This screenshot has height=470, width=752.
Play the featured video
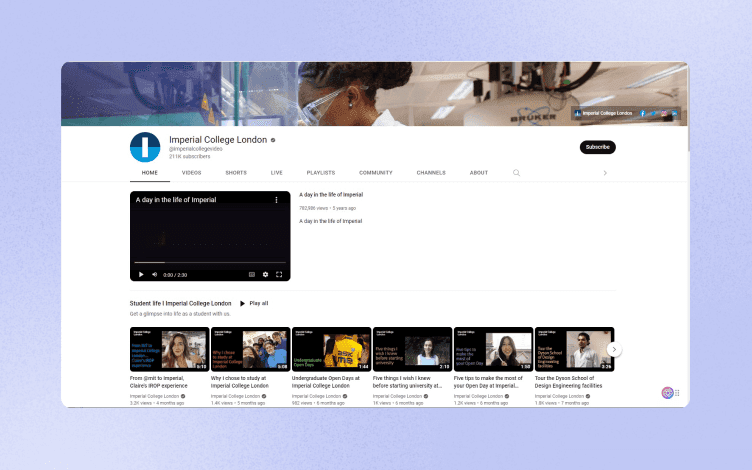tap(141, 275)
